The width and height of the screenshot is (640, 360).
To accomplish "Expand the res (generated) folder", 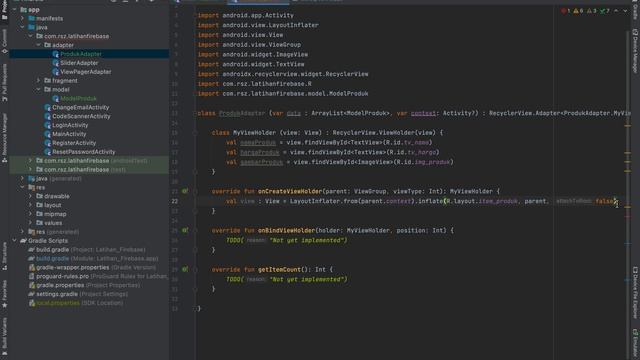I will tap(23, 232).
